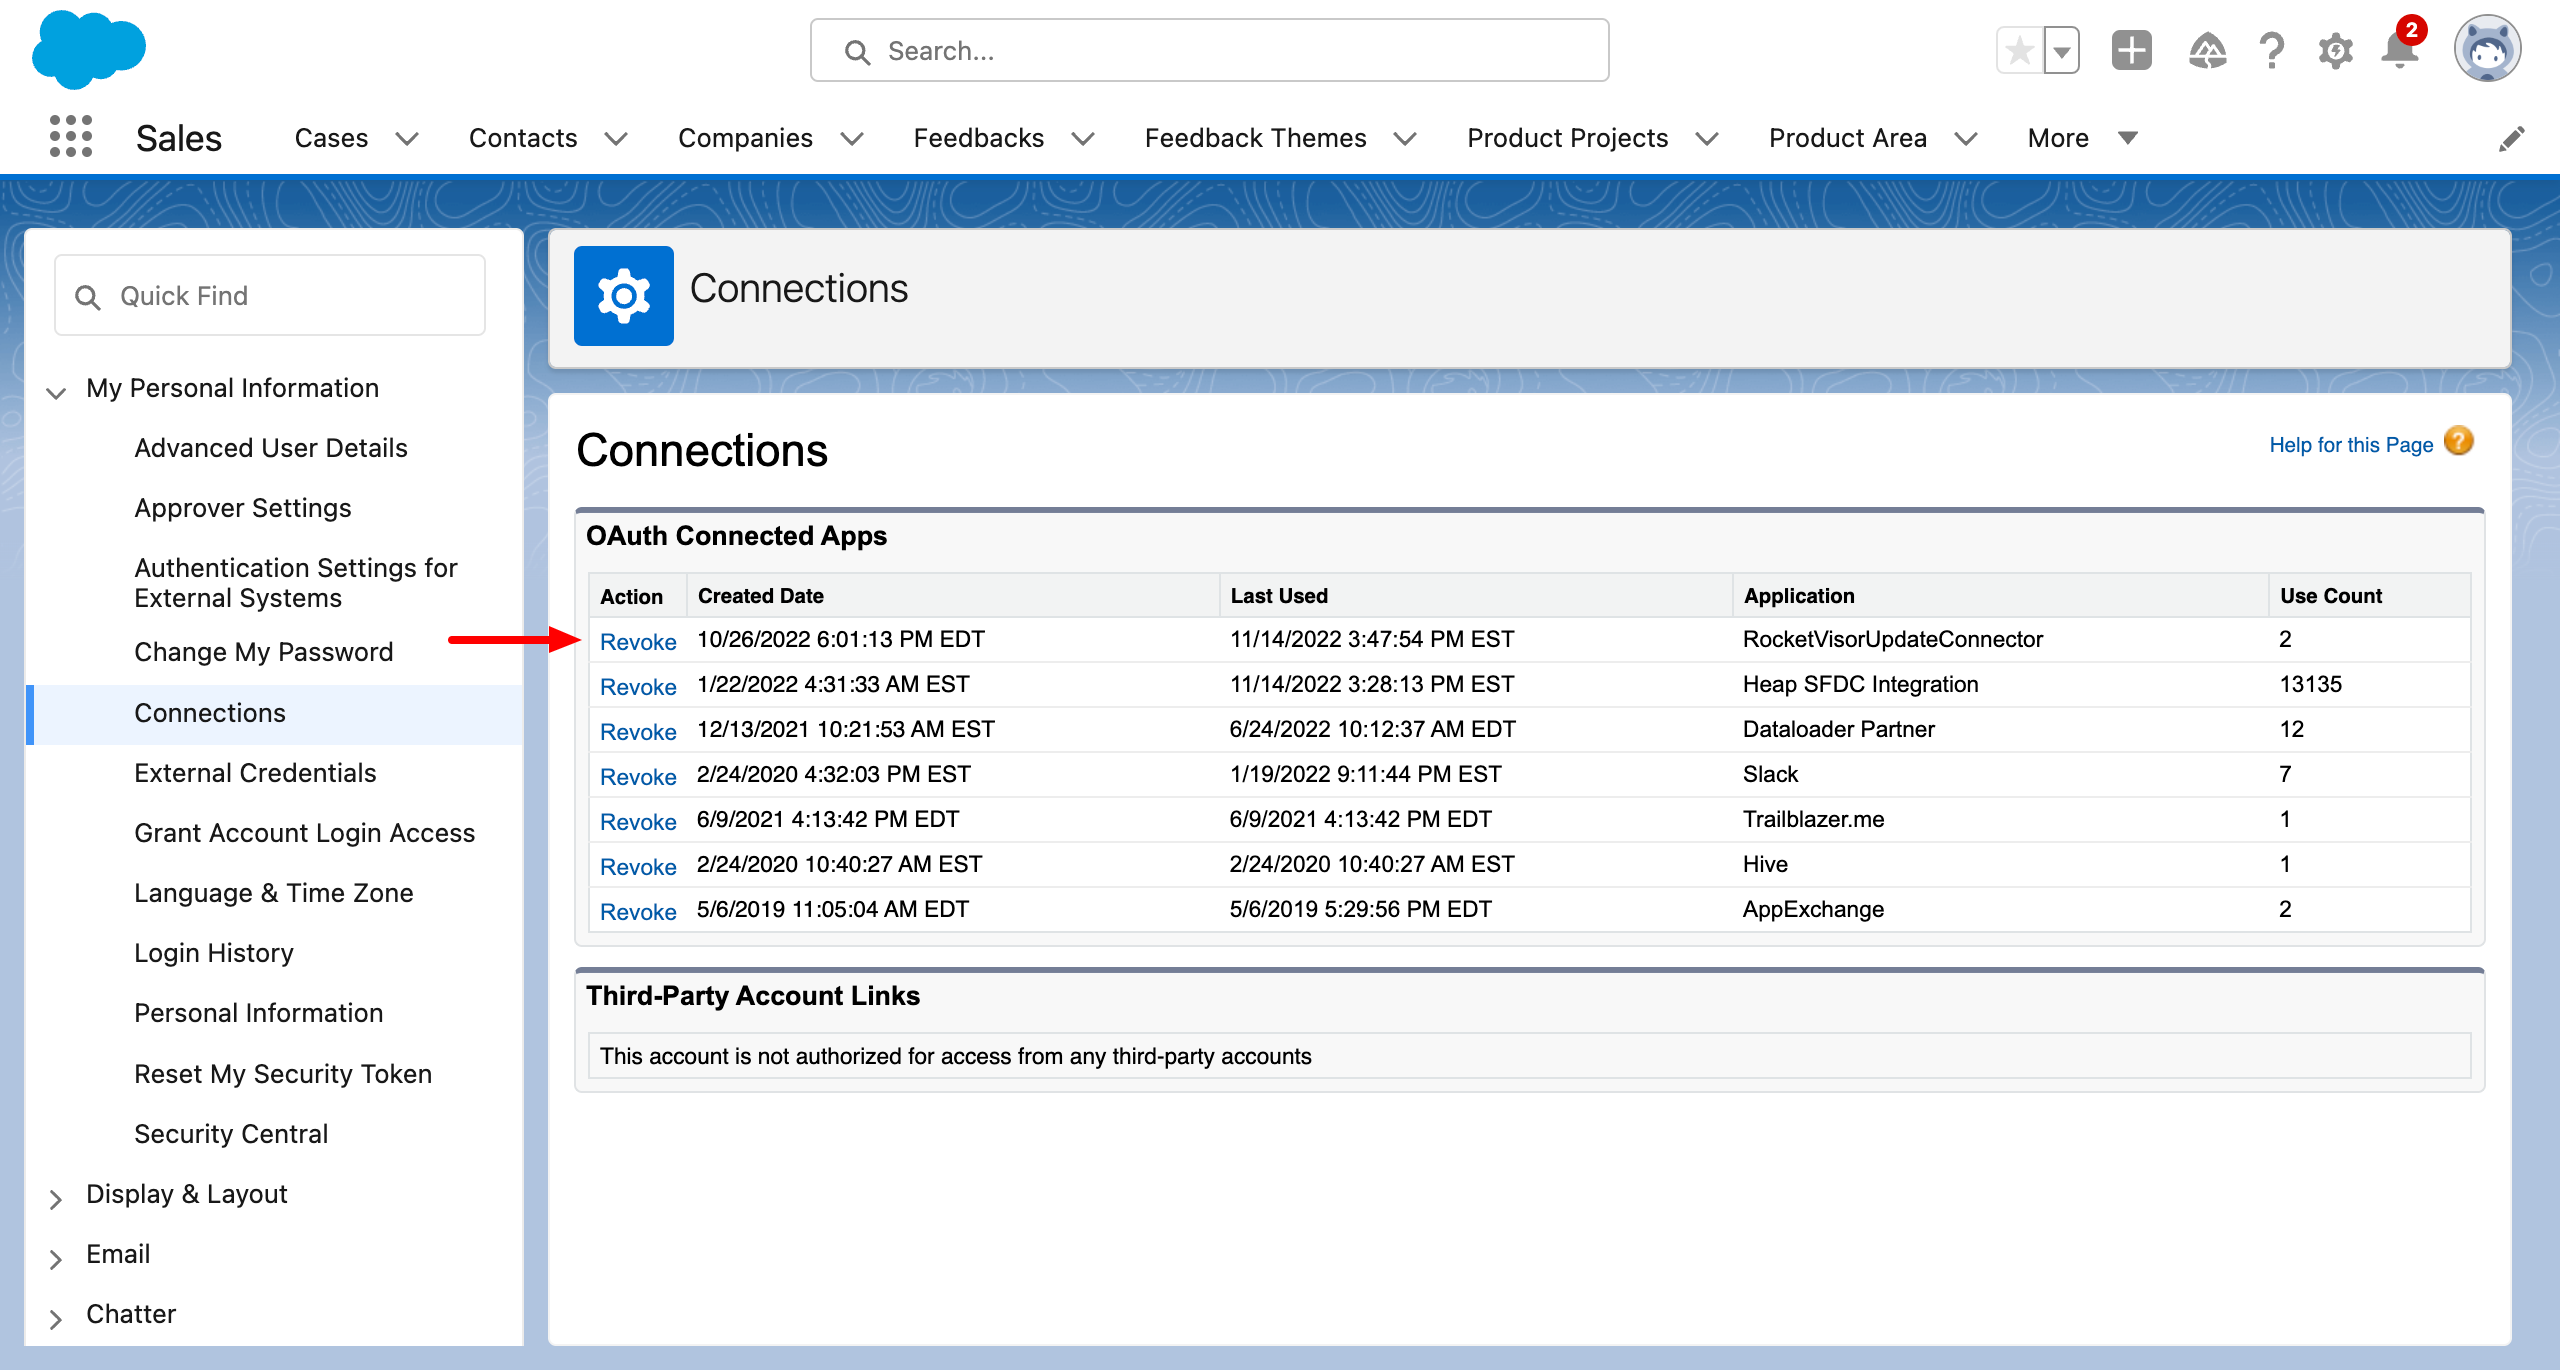Open Security Central
Screen dimensions: 2560x1370
[x=230, y=1134]
